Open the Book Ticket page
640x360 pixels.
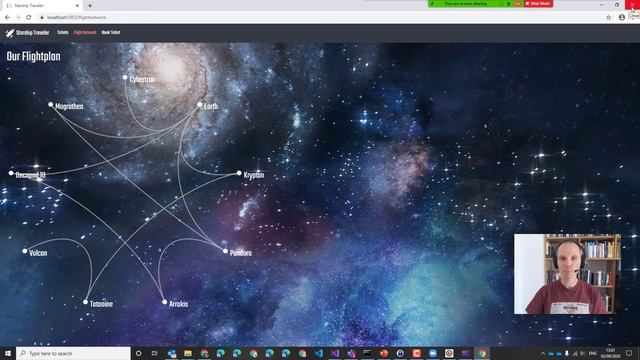tap(111, 33)
